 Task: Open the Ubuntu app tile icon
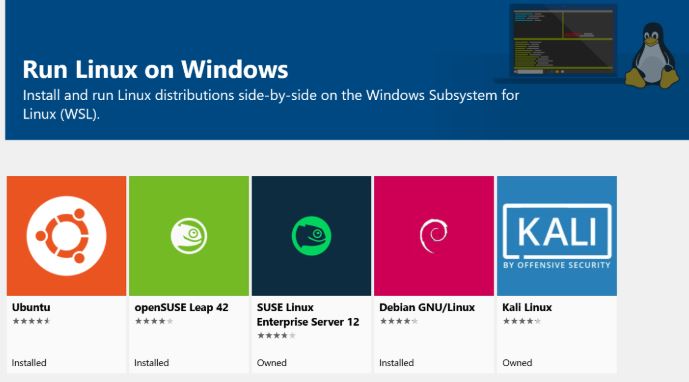(x=66, y=236)
